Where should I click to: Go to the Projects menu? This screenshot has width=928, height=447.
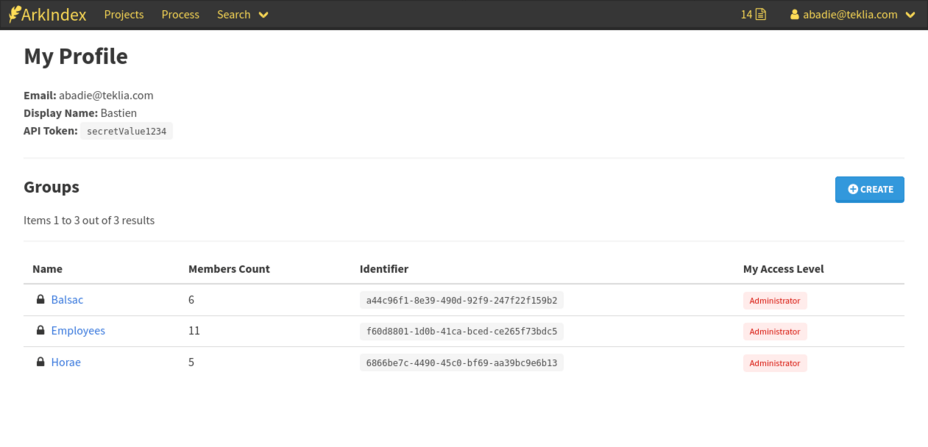124,15
